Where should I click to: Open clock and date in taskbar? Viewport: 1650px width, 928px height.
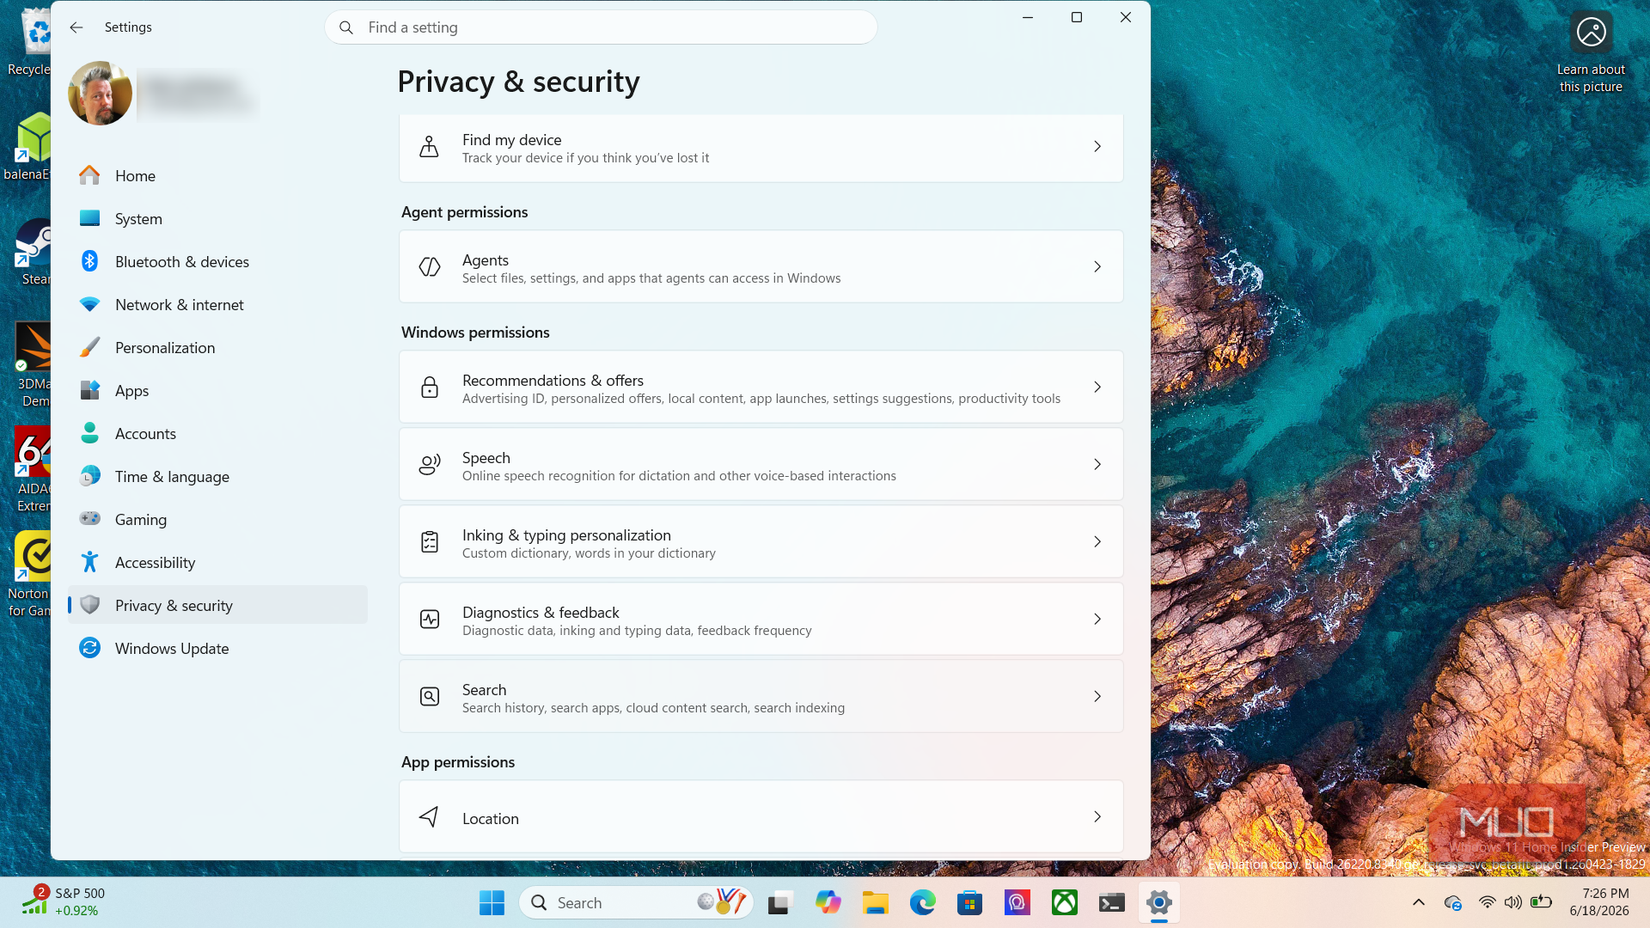click(1598, 901)
